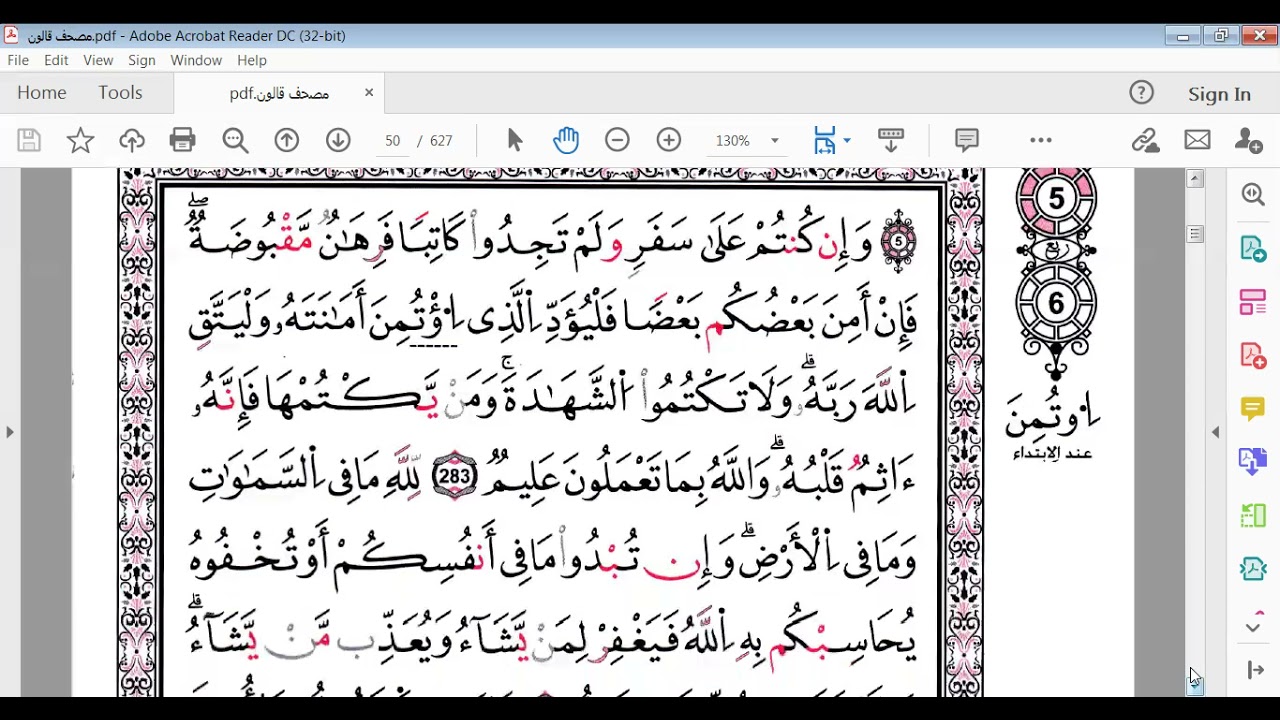Open the search tool in right pane
This screenshot has width=1280, height=720.
[x=1253, y=194]
